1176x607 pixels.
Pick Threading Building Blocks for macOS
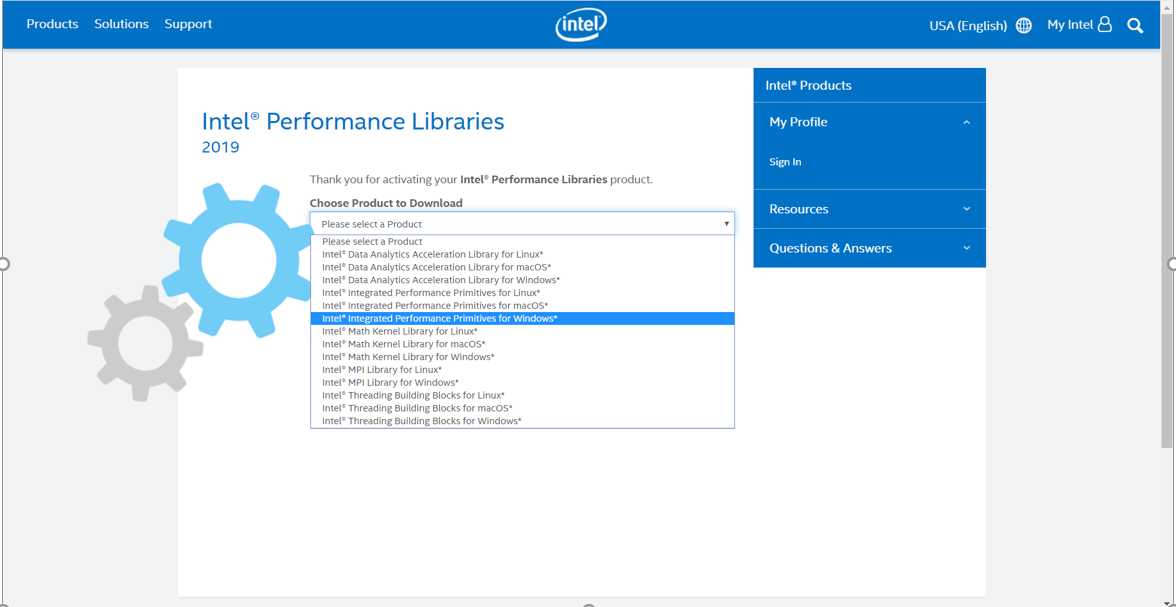click(x=522, y=408)
